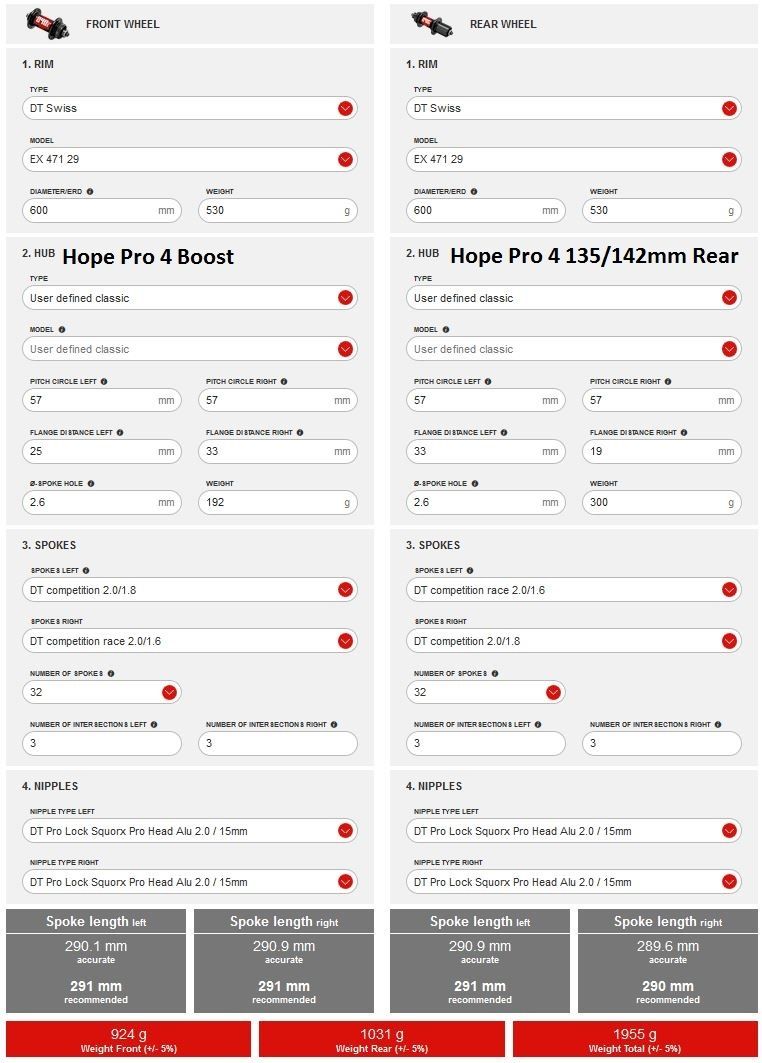Change front wheel Number of Spokes selector
The width and height of the screenshot is (762, 1063).
pos(169,692)
